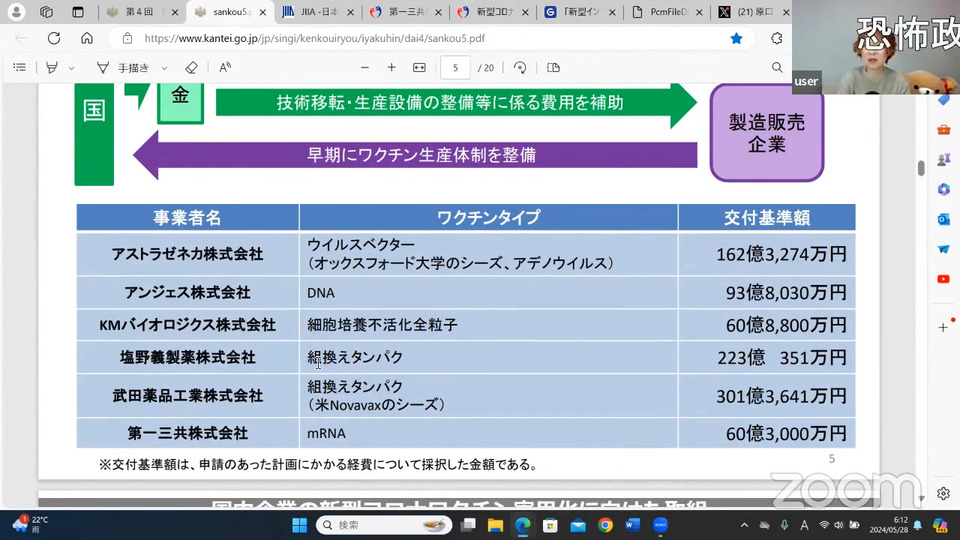Switch to the 第一三共 tab
The height and width of the screenshot is (540, 960).
tap(405, 12)
